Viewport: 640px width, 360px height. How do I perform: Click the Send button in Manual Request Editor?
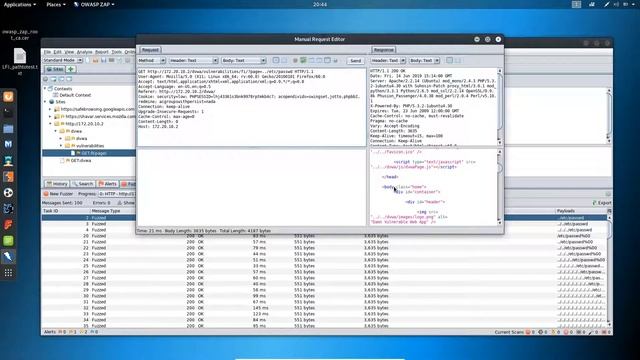(x=356, y=60)
